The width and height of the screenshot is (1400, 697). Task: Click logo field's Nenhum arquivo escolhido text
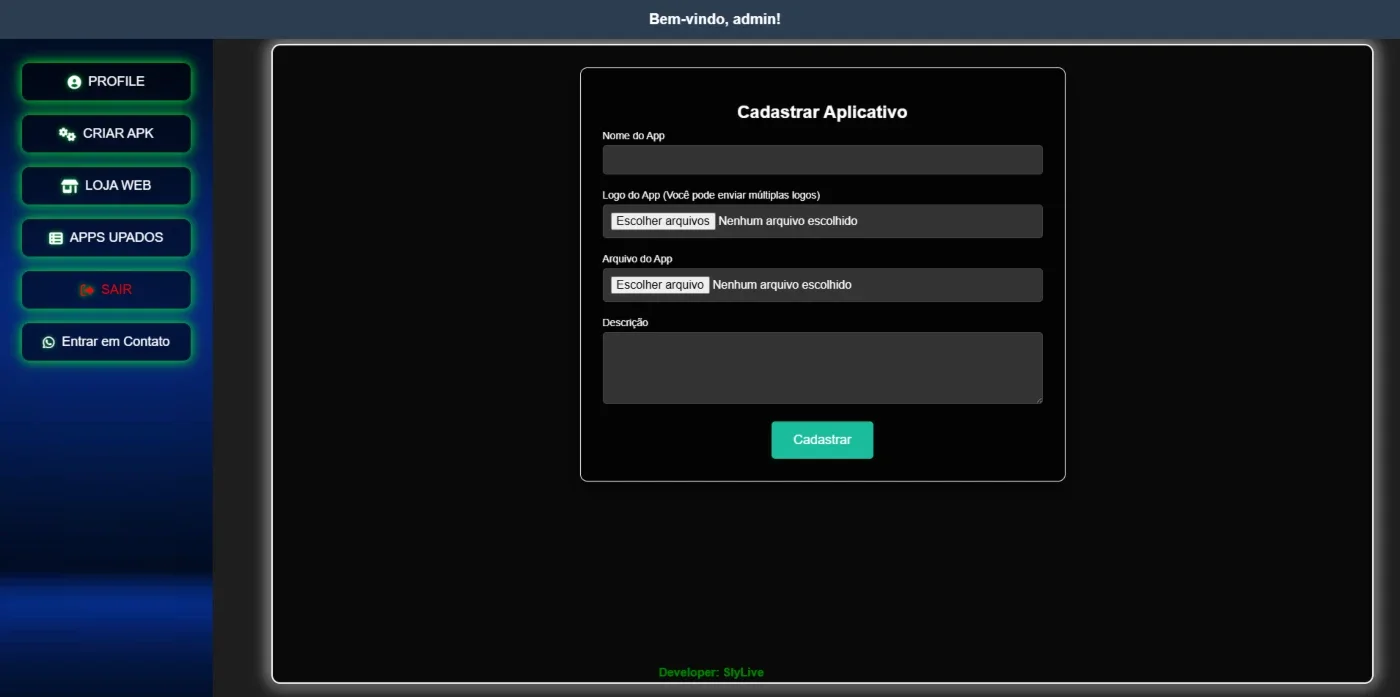788,221
